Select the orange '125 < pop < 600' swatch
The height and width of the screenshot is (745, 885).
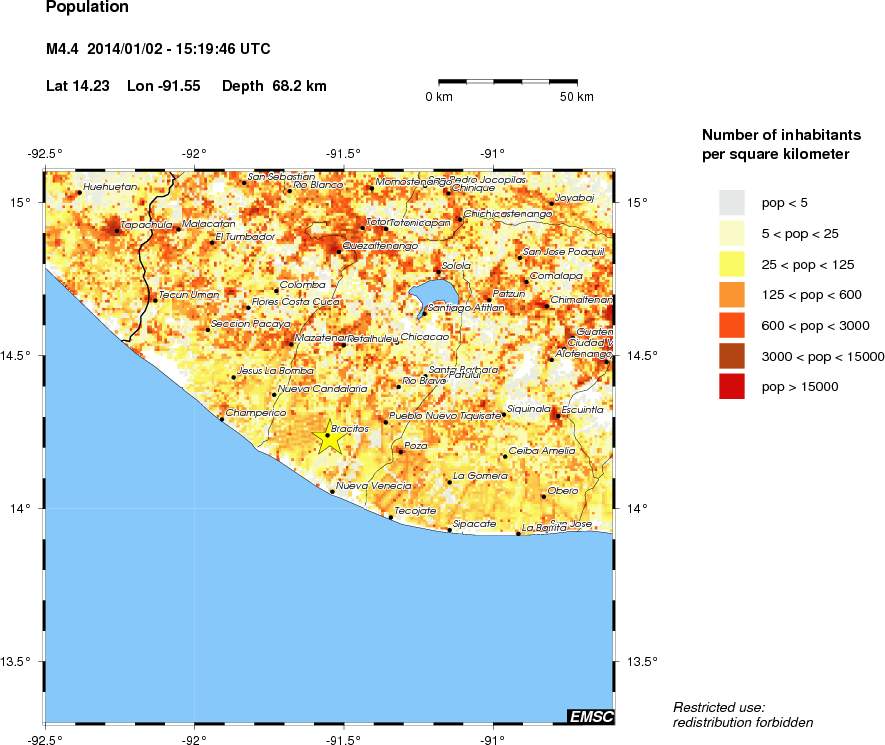tap(733, 295)
